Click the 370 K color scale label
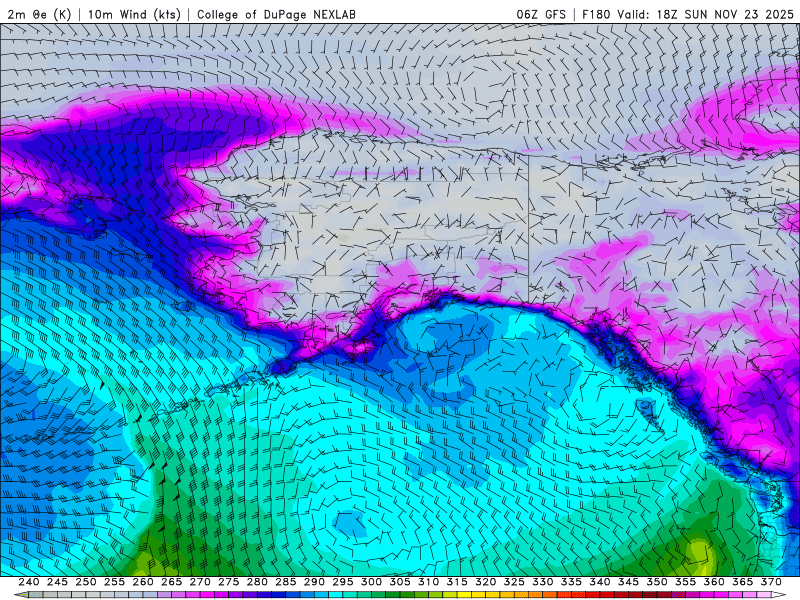 770,582
